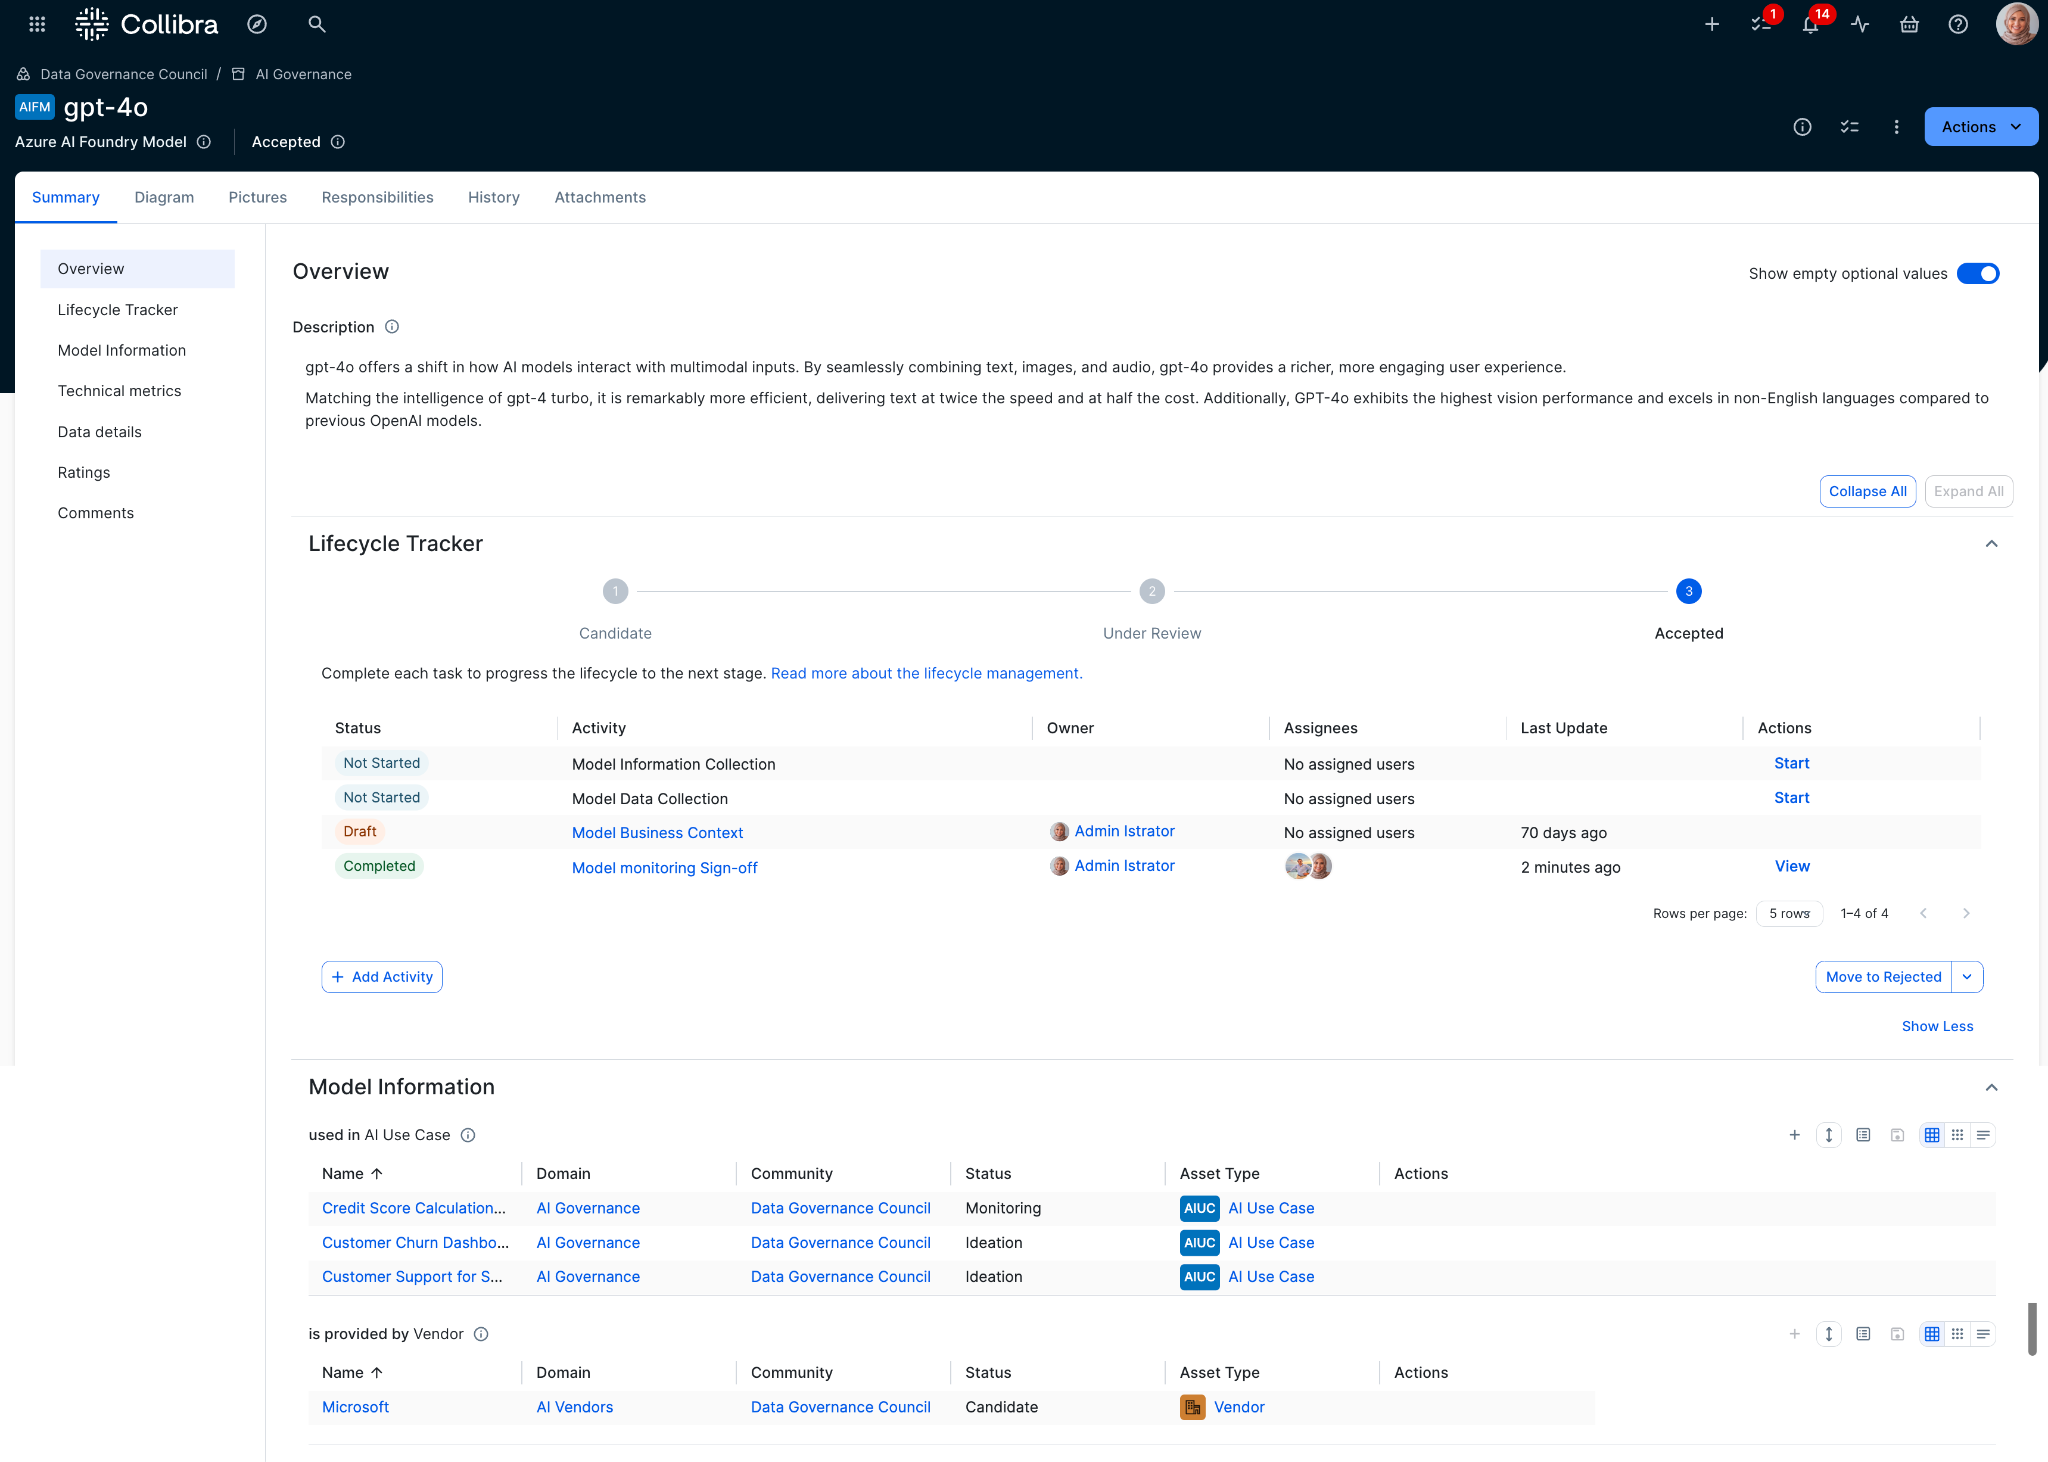Click the page vertical scrollbar thumb
This screenshot has height=1462, width=2048.
click(2032, 1329)
